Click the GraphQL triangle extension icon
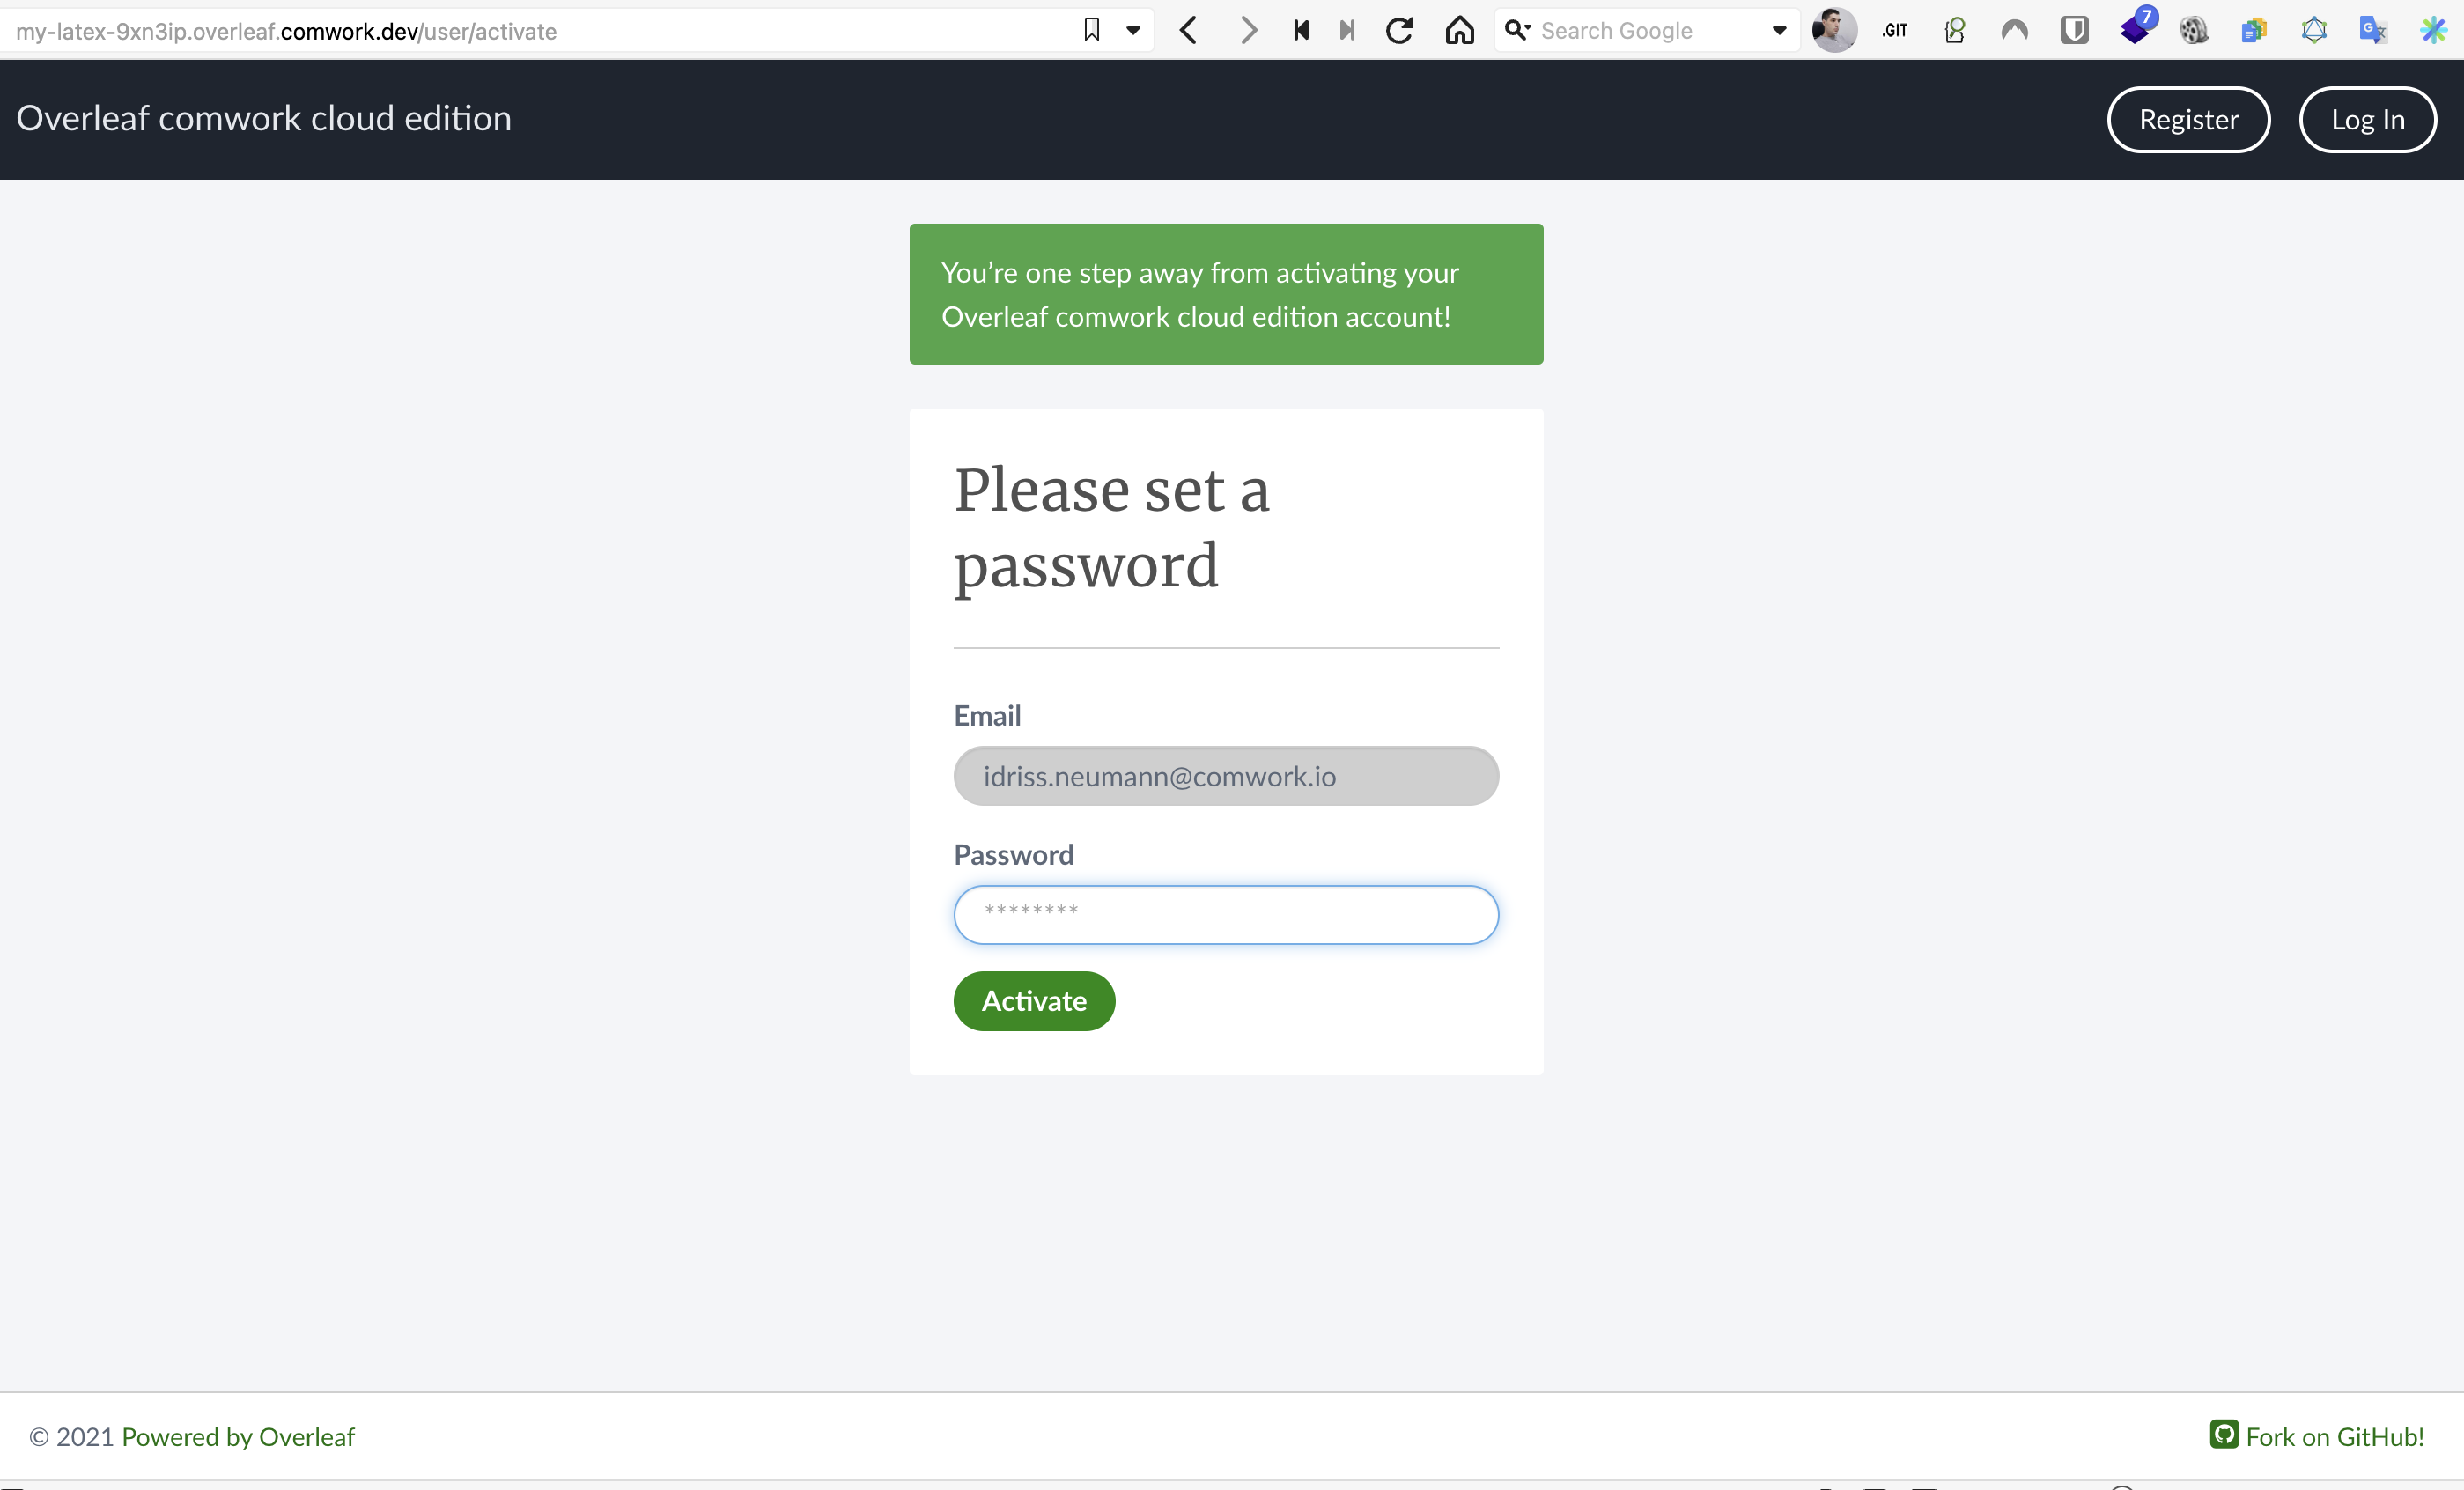This screenshot has width=2464, height=1490. pos(2314,30)
